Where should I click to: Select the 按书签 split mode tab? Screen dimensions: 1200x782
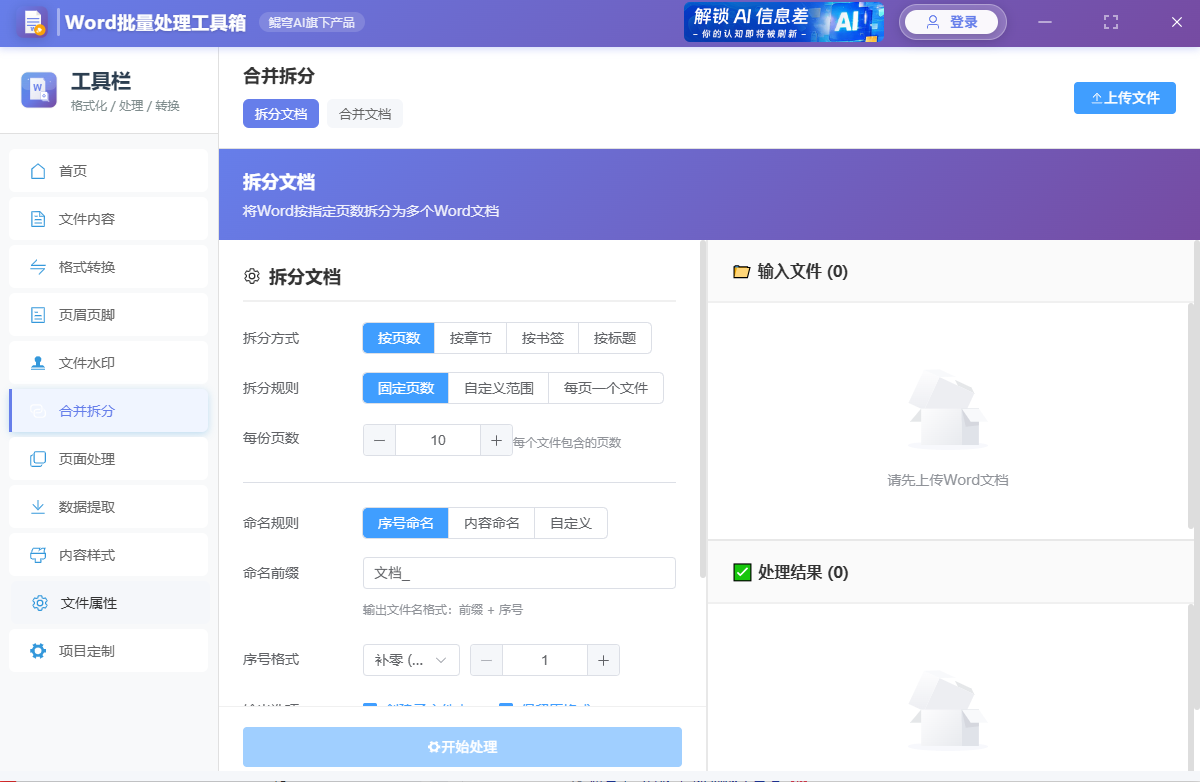(x=542, y=338)
